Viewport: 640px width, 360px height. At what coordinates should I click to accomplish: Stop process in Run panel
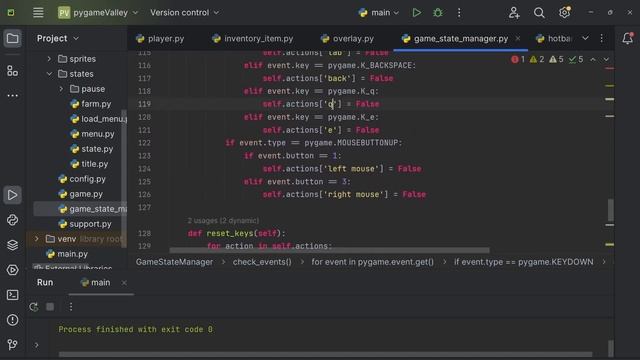(x=50, y=307)
